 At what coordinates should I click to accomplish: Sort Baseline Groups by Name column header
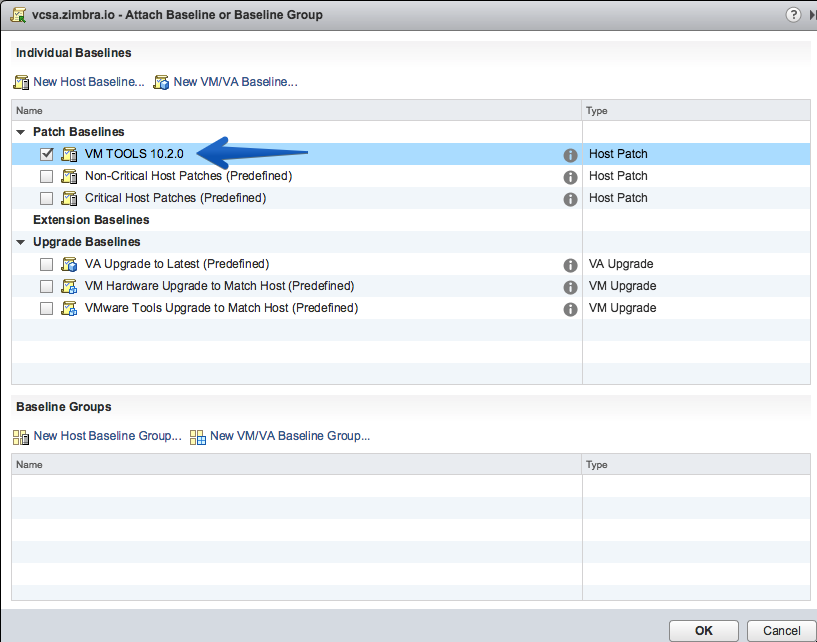[296, 464]
